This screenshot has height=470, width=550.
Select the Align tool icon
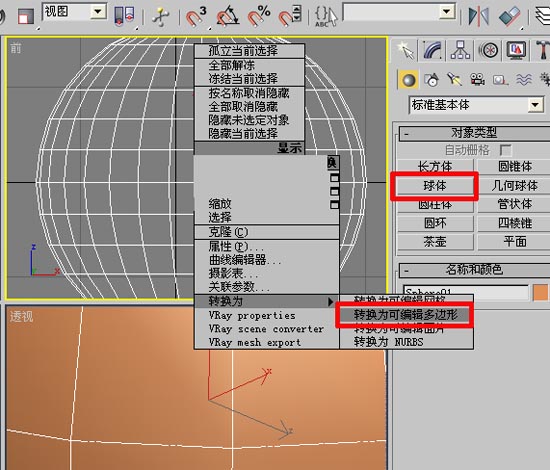(510, 16)
